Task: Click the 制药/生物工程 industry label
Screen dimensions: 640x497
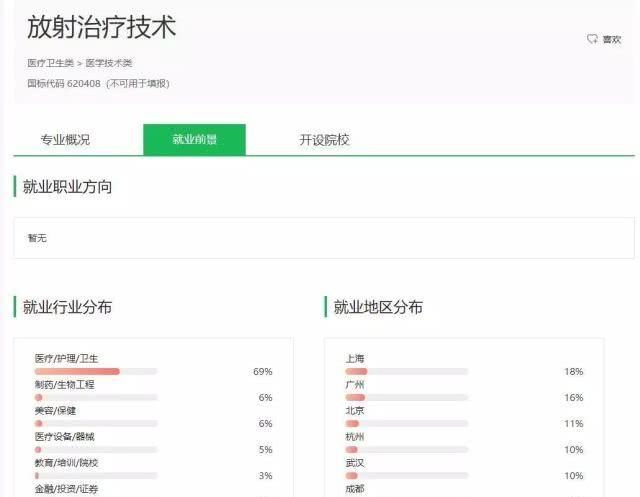Action: (64, 385)
